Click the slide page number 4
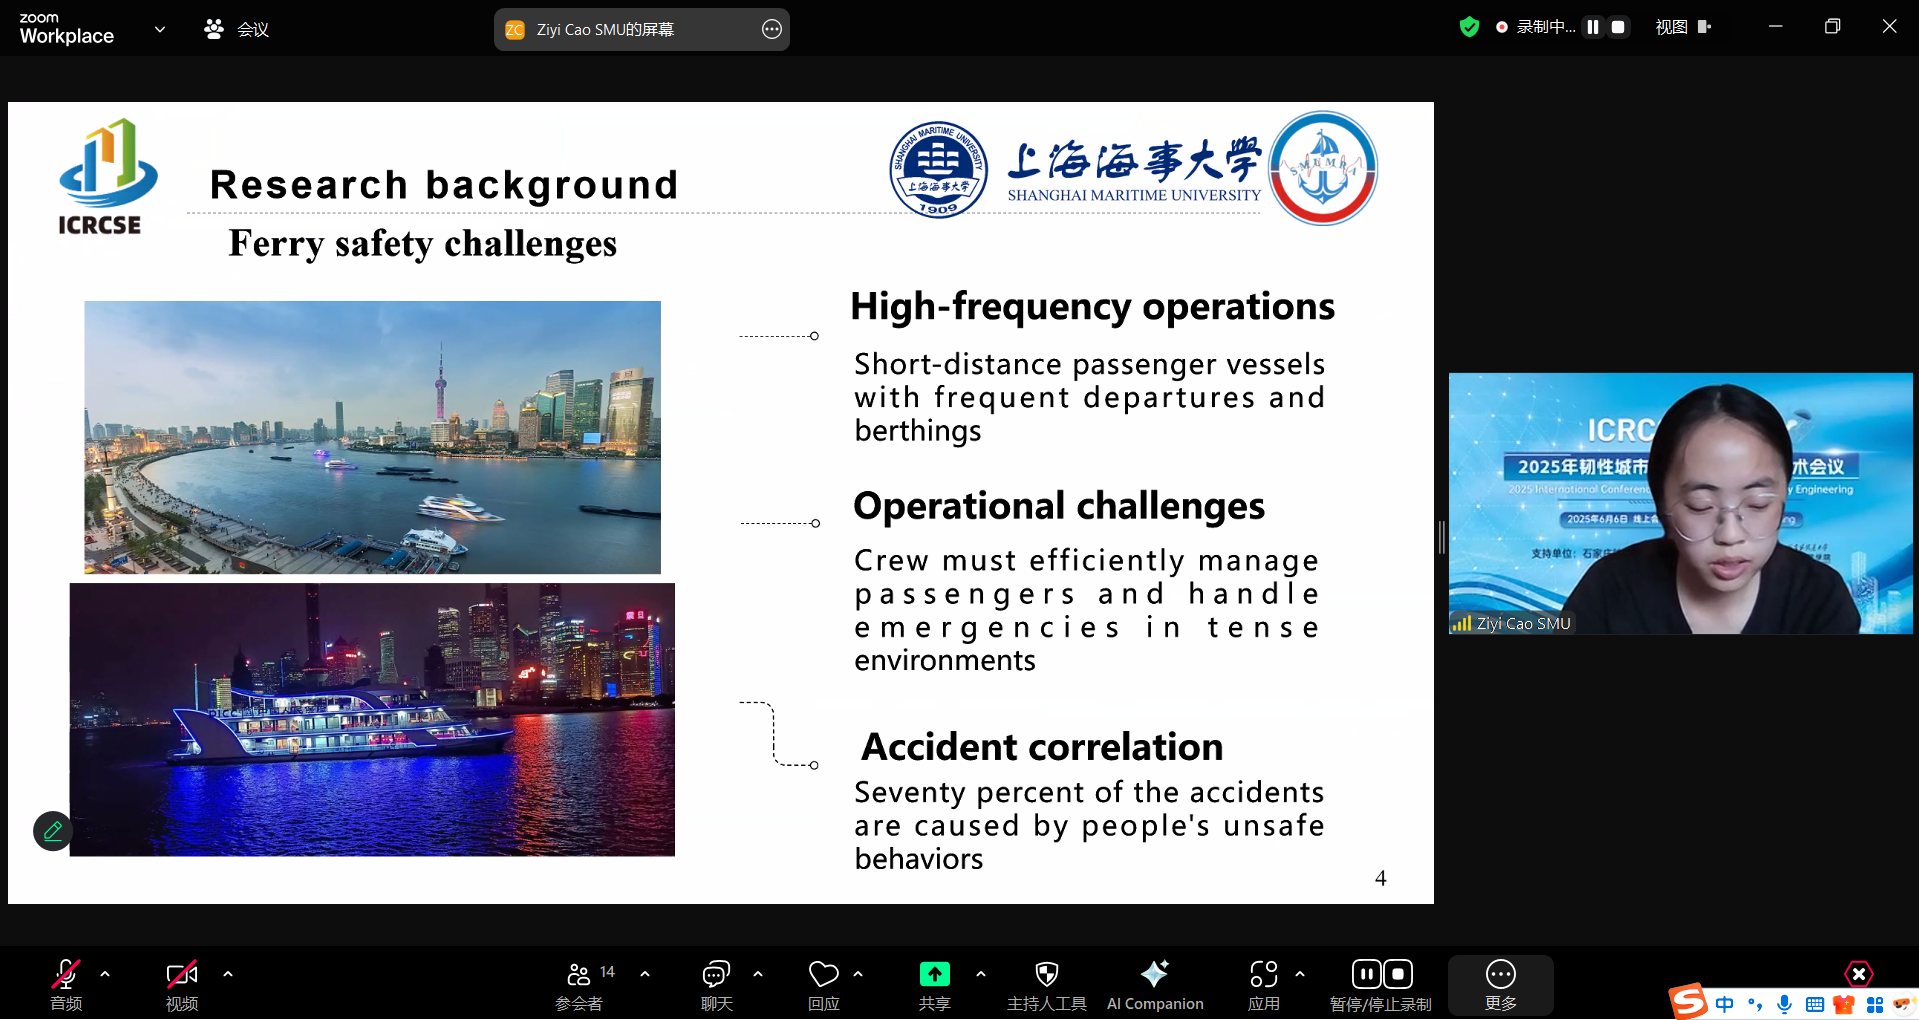The image size is (1919, 1020). coord(1380,878)
